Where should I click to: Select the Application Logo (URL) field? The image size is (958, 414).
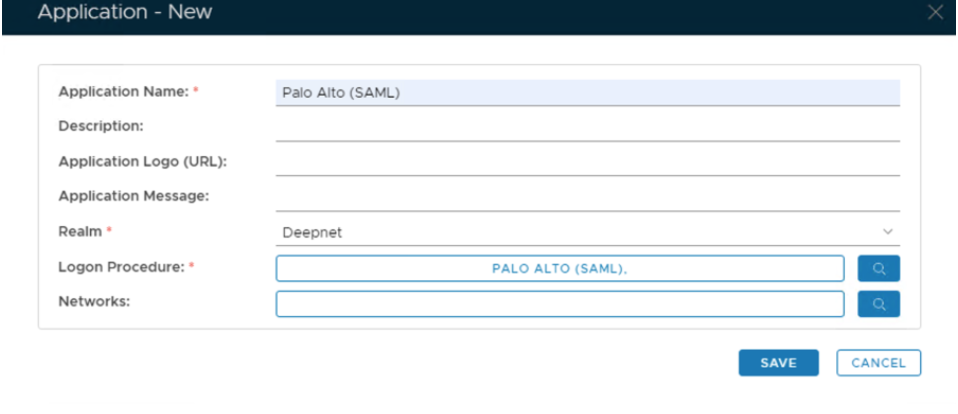coord(587,161)
